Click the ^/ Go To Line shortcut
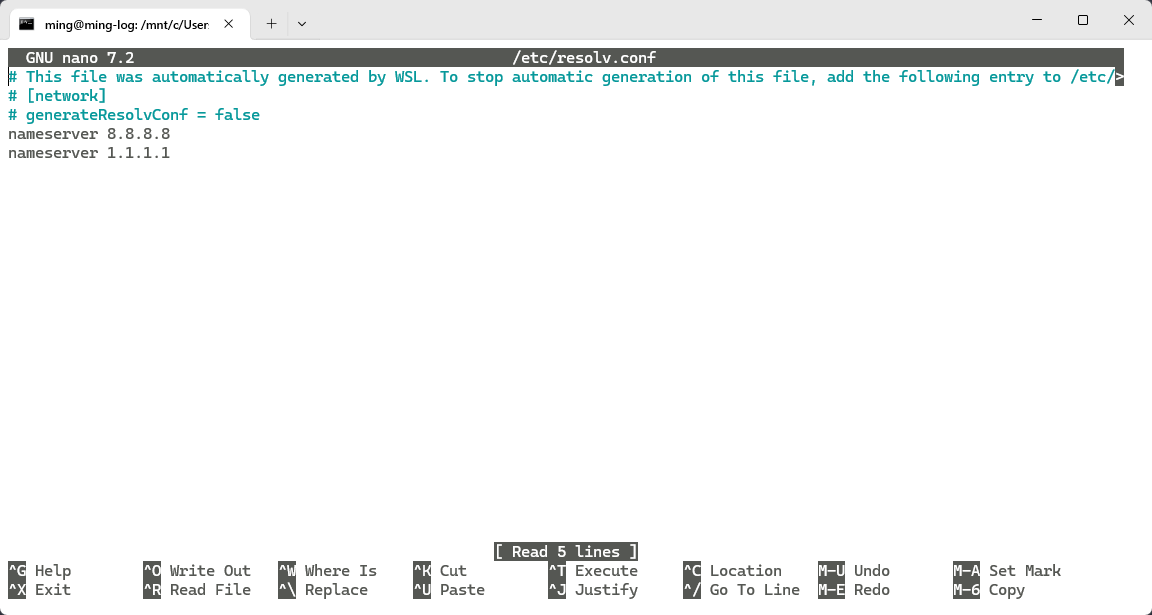The image size is (1152, 615). 741,590
